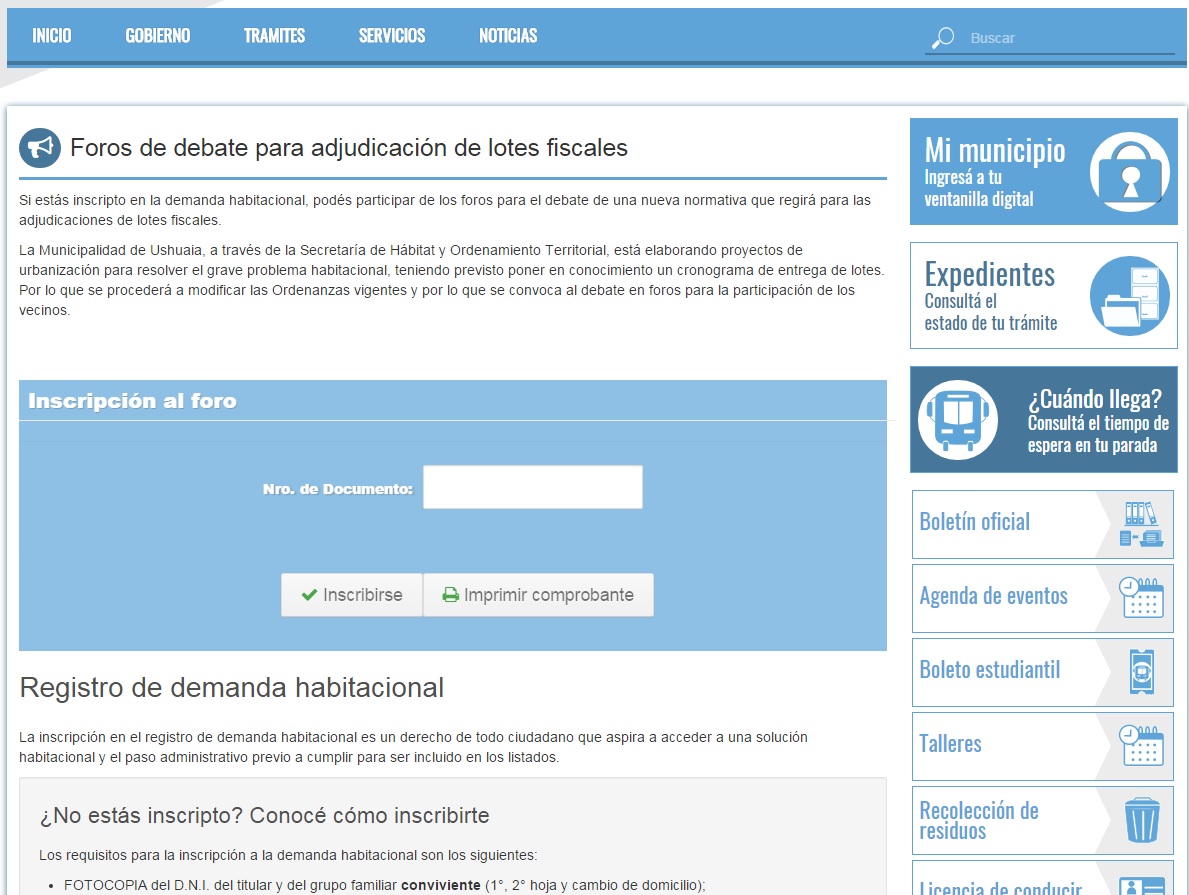Image resolution: width=1189 pixels, height=895 pixels.
Task: Click the search magnifier icon
Action: click(x=942, y=38)
